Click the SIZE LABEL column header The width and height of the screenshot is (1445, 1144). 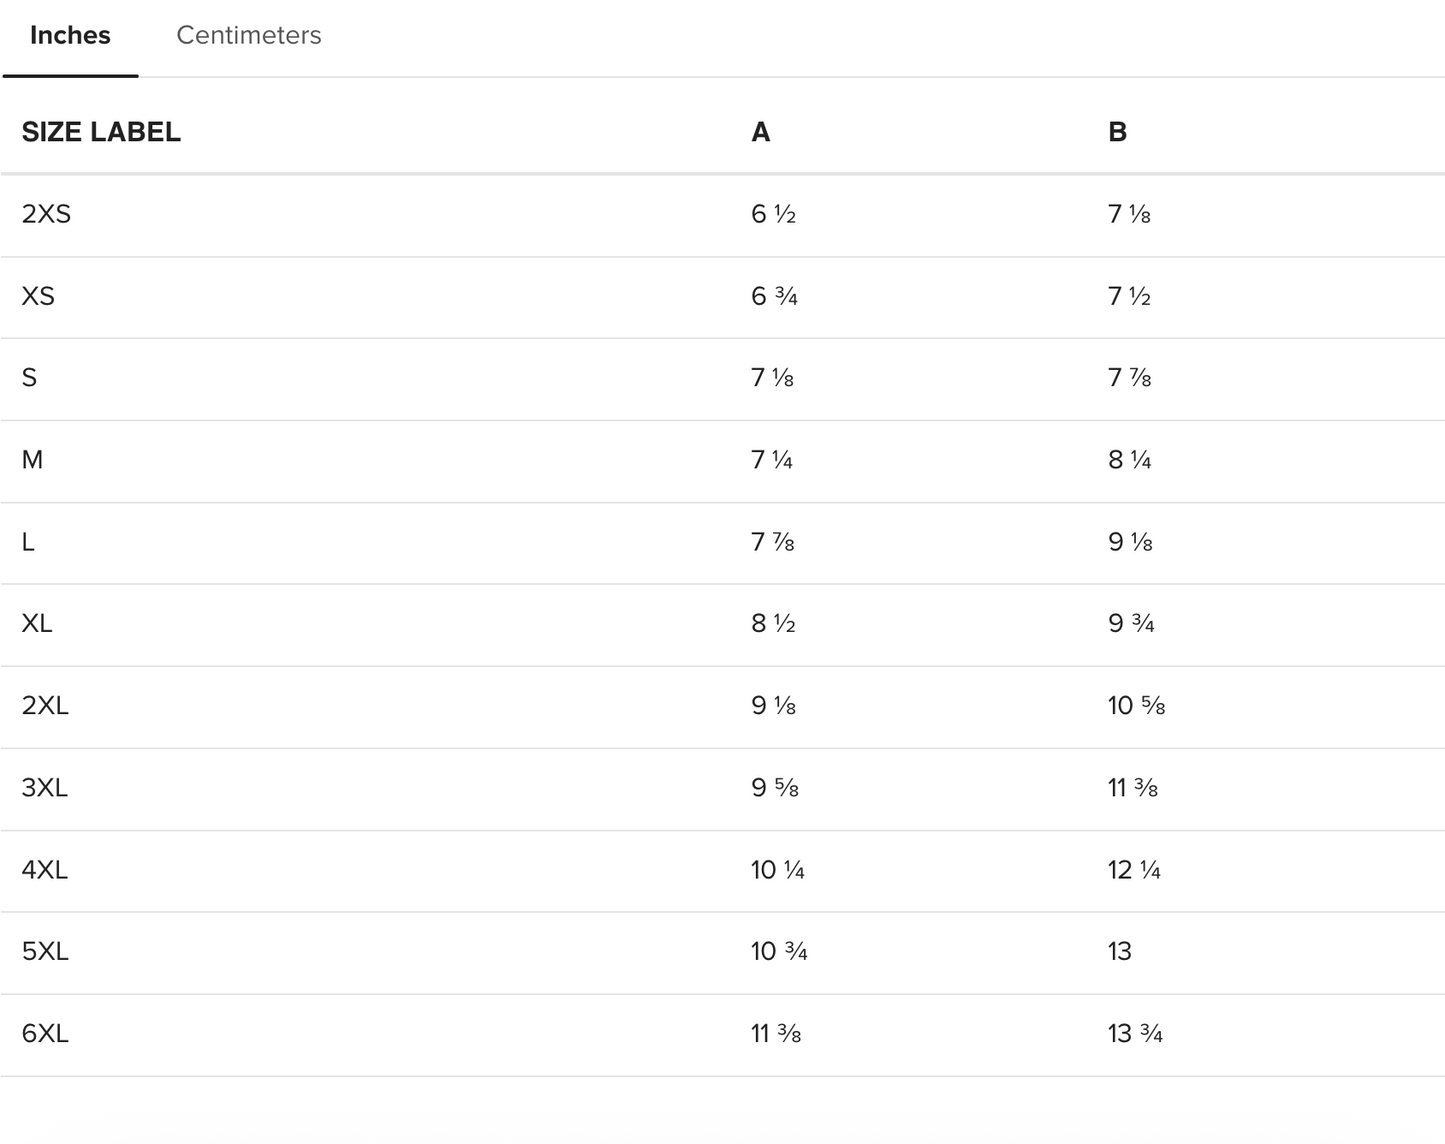tap(101, 132)
